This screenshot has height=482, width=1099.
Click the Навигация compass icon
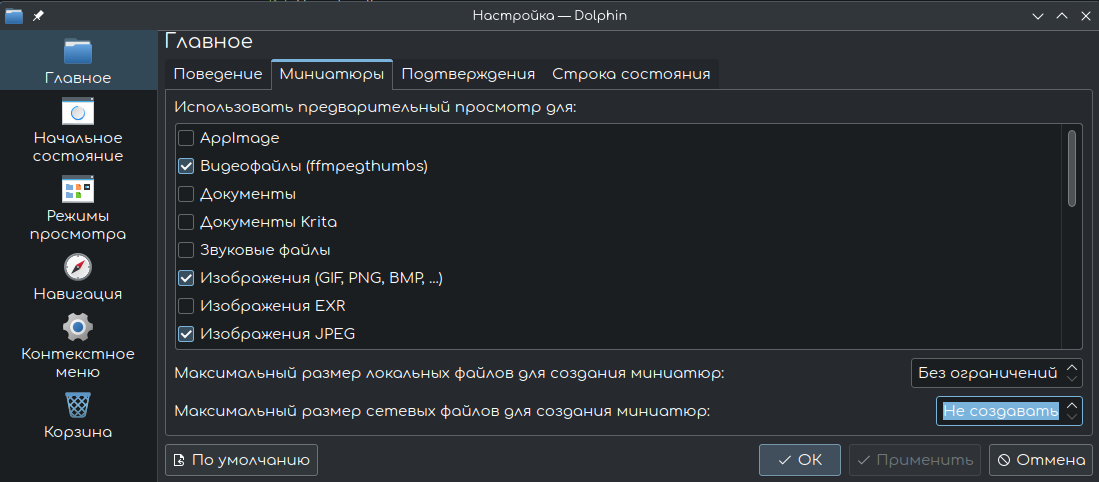point(77,267)
